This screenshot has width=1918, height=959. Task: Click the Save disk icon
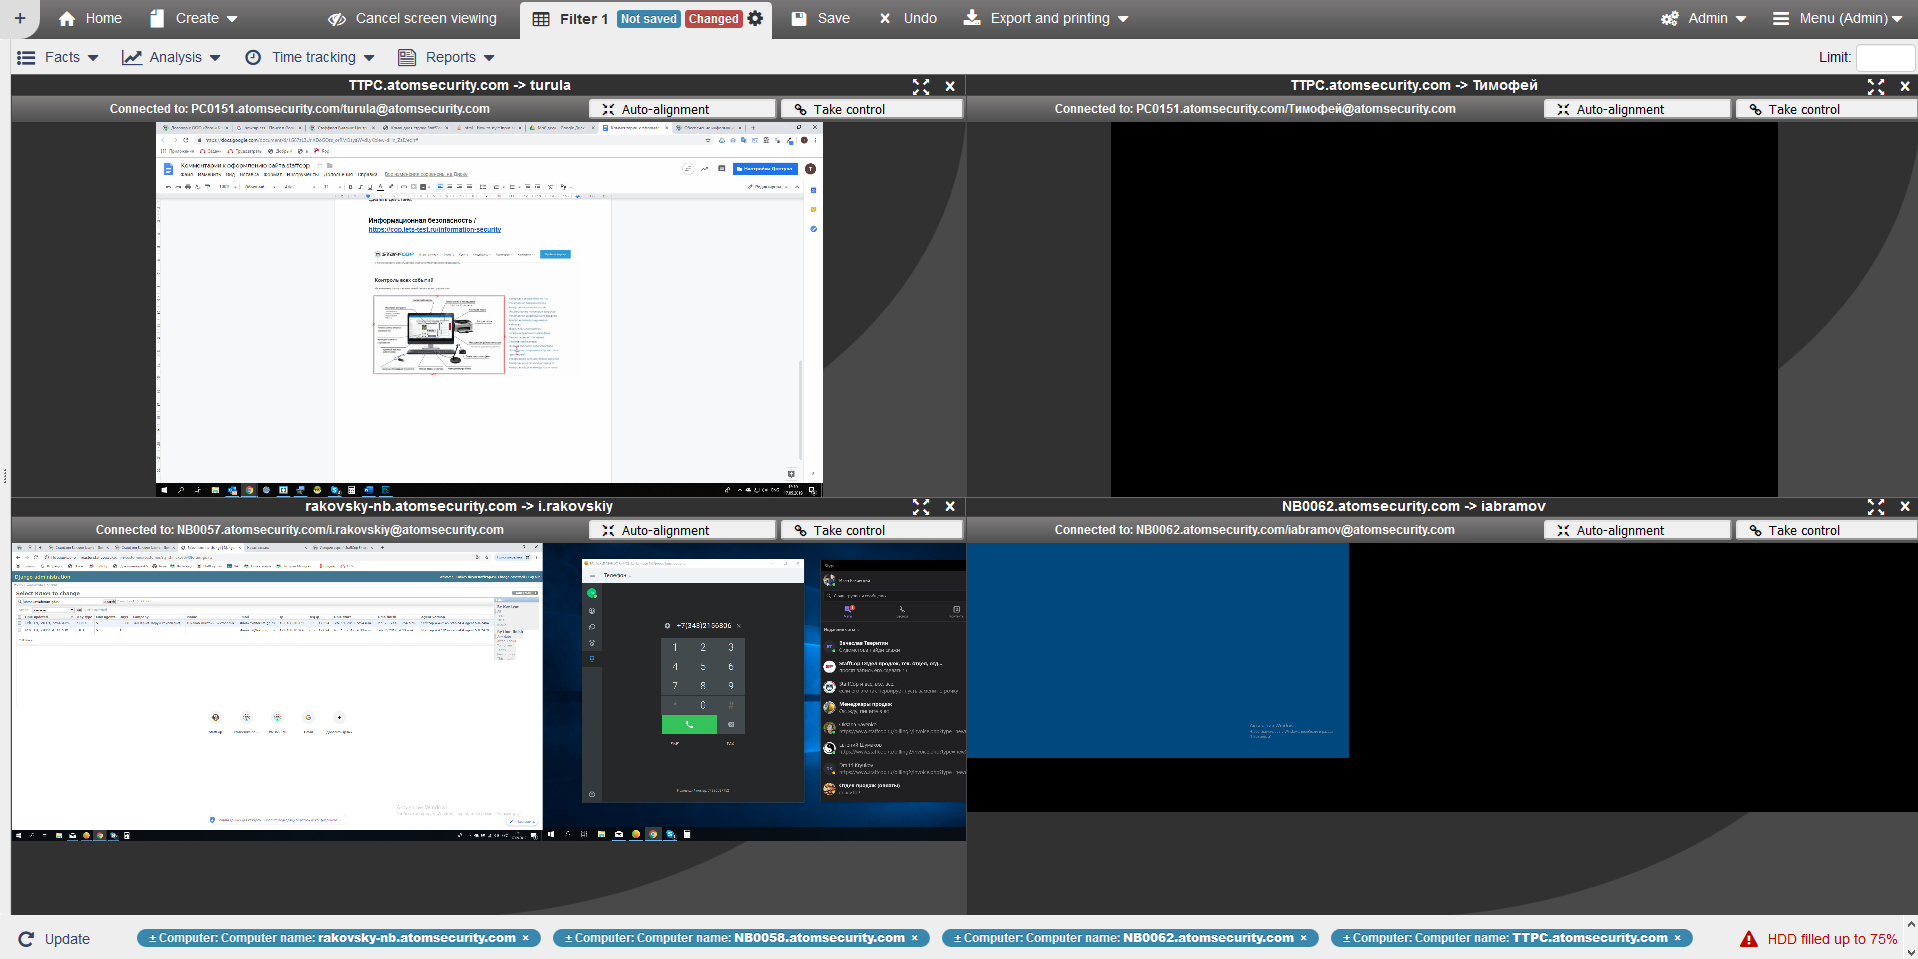(x=799, y=19)
